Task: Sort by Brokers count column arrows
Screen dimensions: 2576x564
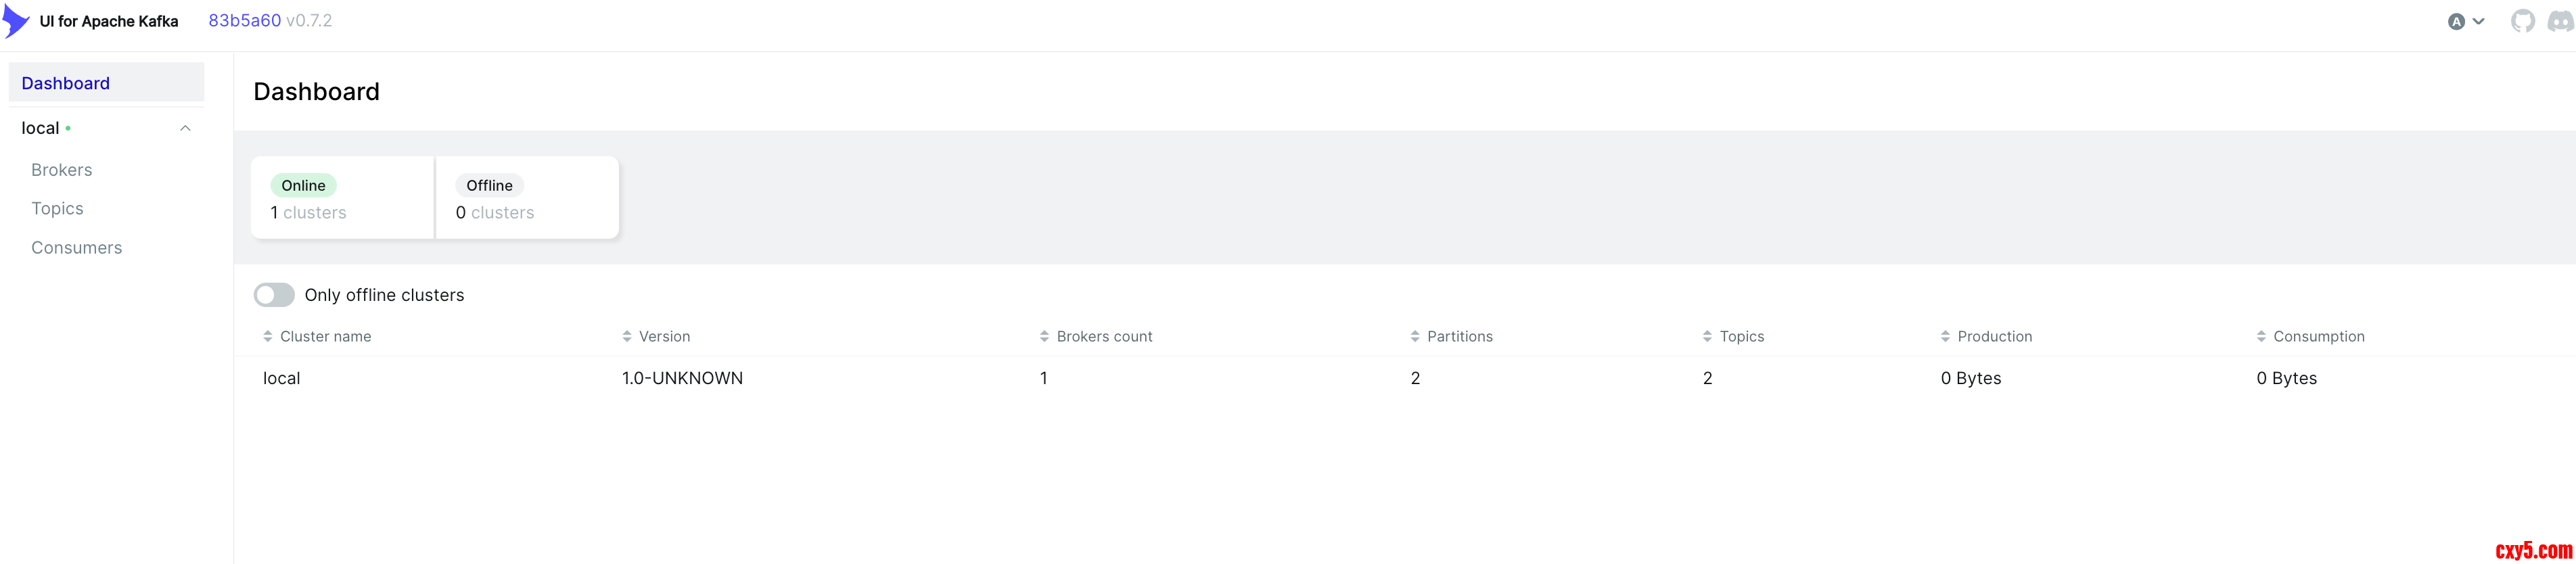Action: coord(1044,336)
